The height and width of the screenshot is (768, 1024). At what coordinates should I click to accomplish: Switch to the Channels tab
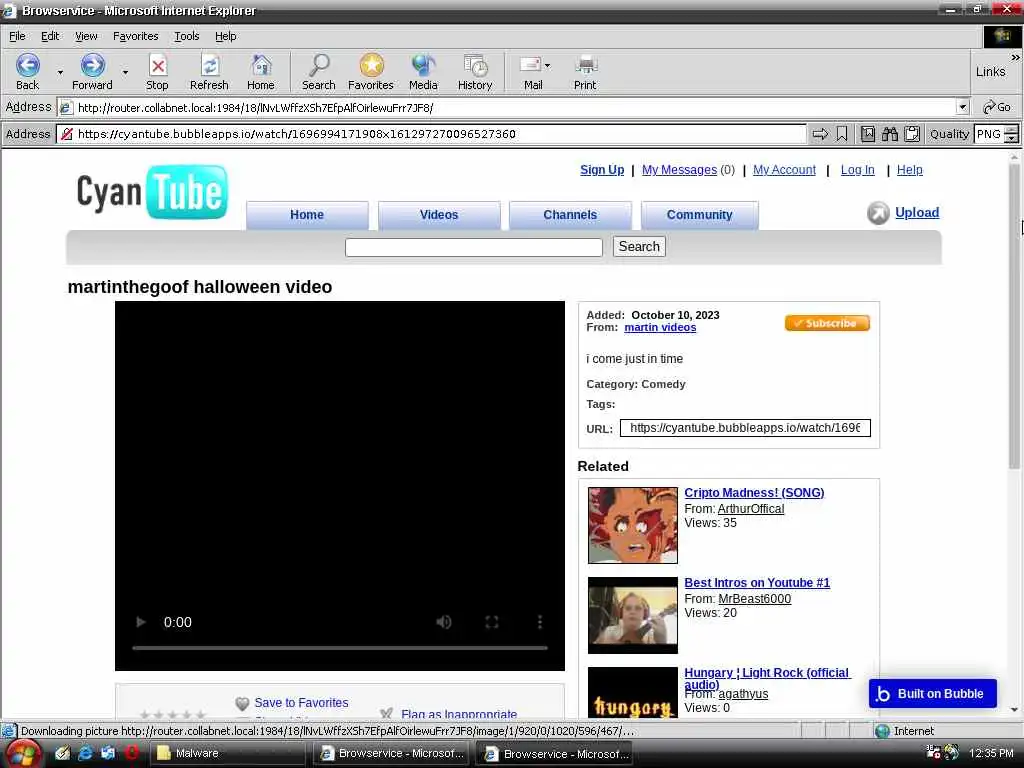click(570, 215)
